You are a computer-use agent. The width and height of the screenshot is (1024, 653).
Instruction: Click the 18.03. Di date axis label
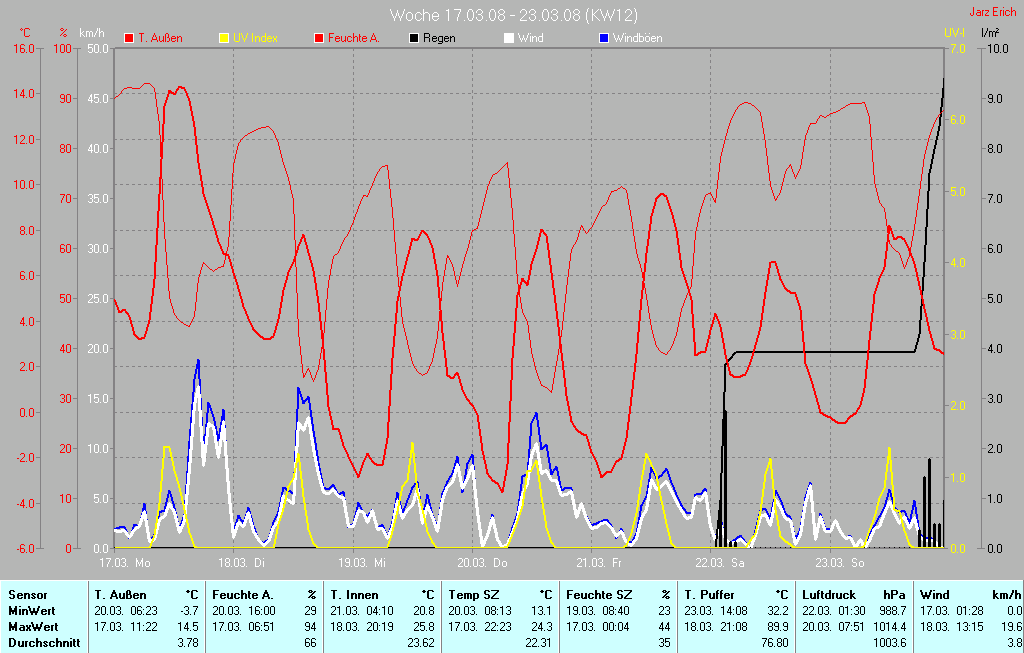coord(242,563)
